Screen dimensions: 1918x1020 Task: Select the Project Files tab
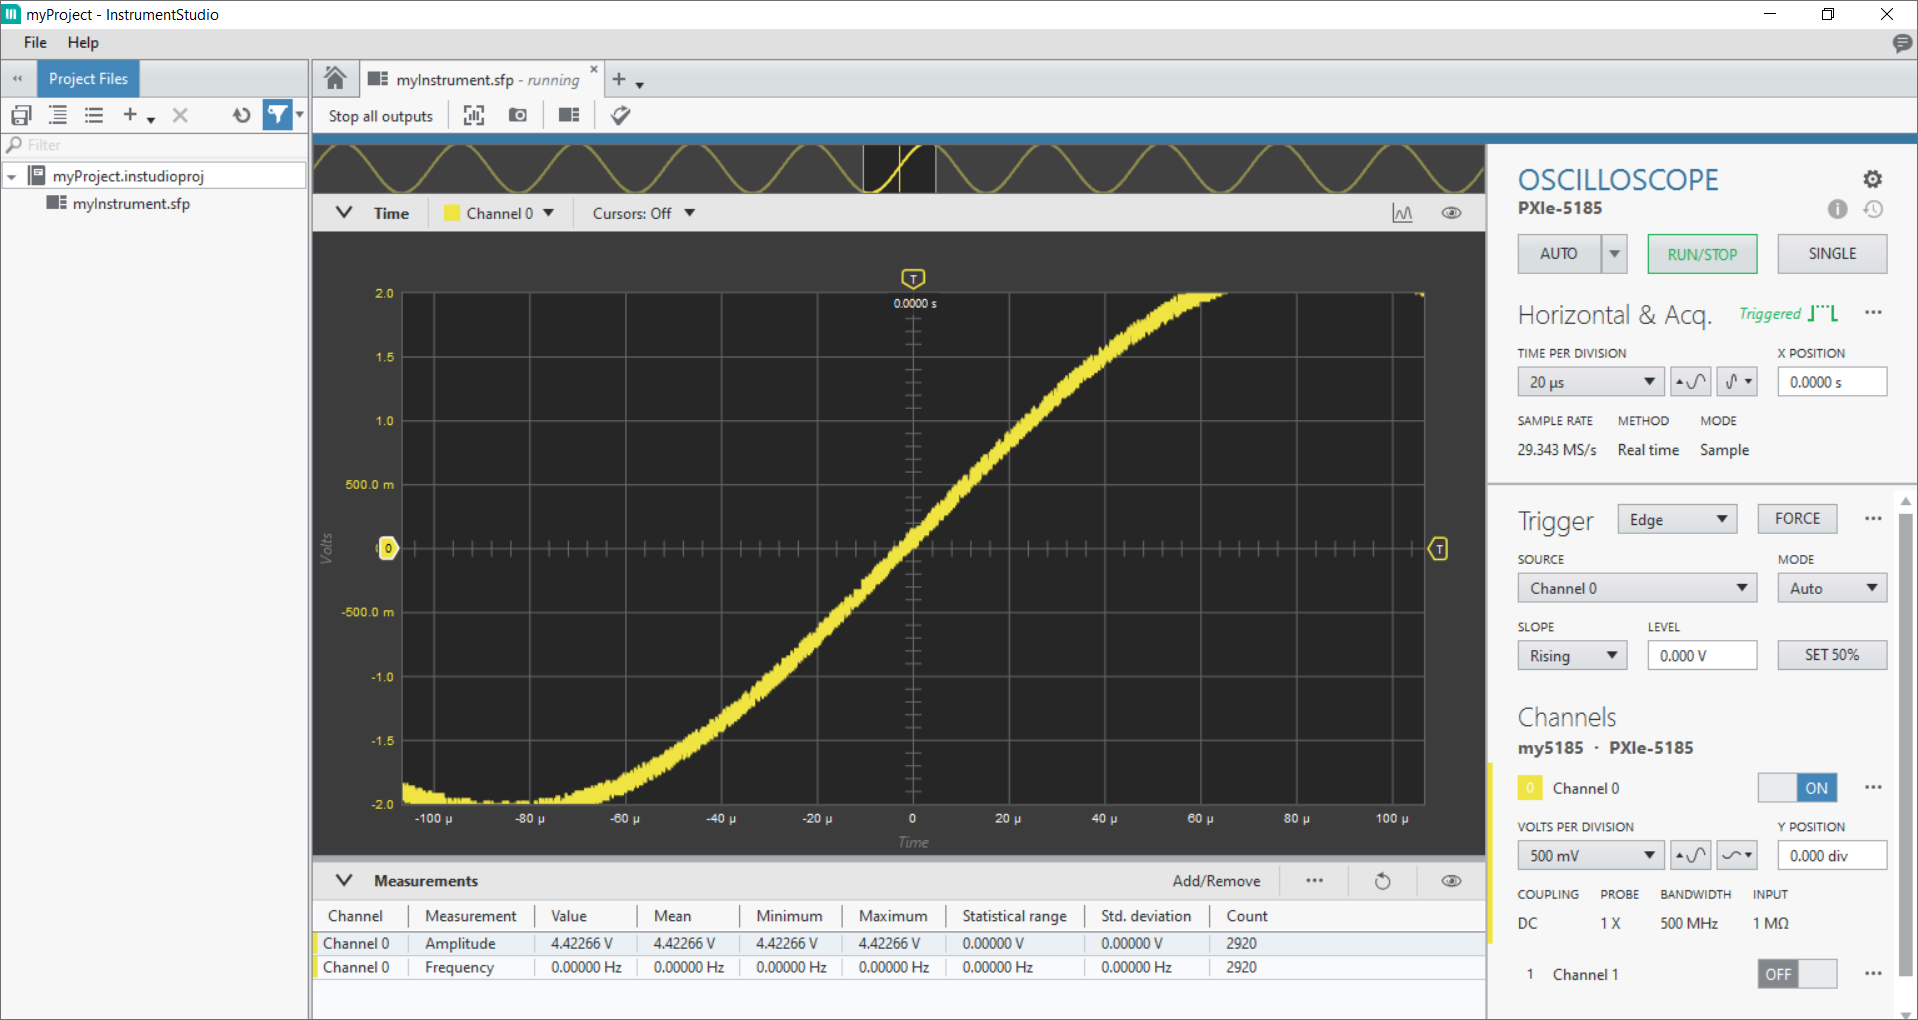88,78
